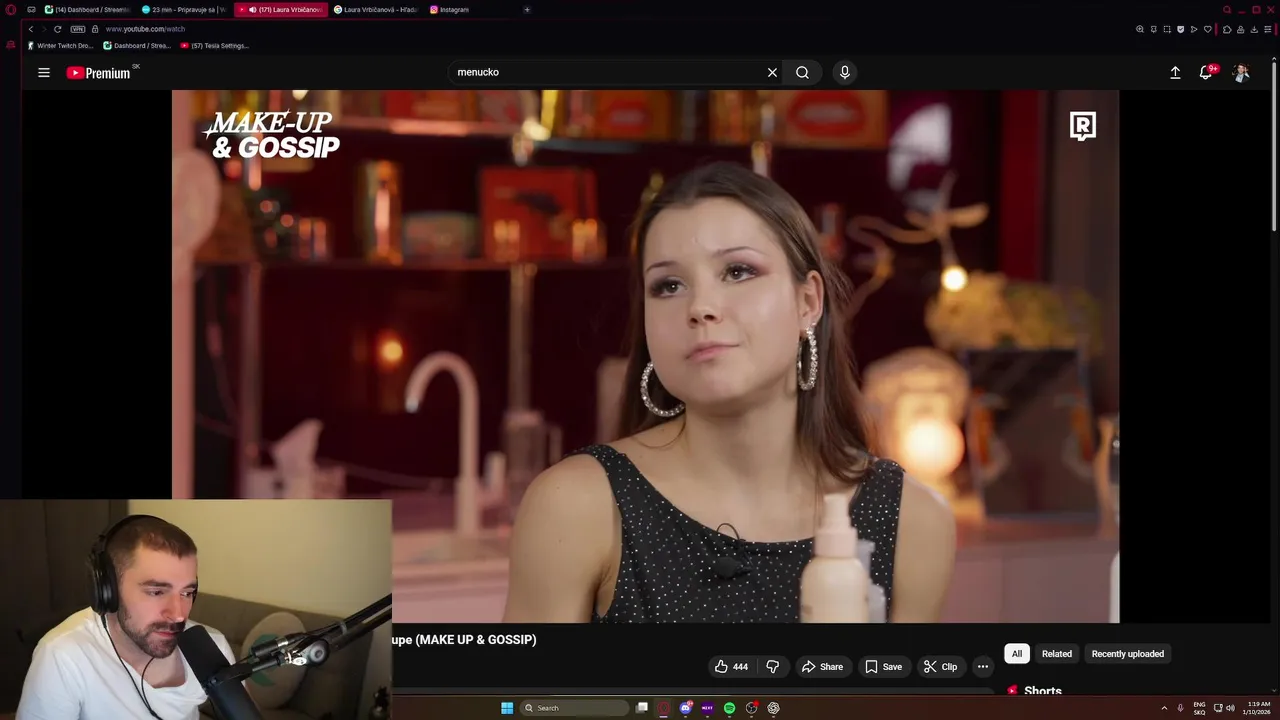Open the Winter Twitch Drops bookmark
This screenshot has height=720, width=1280.
click(x=60, y=46)
